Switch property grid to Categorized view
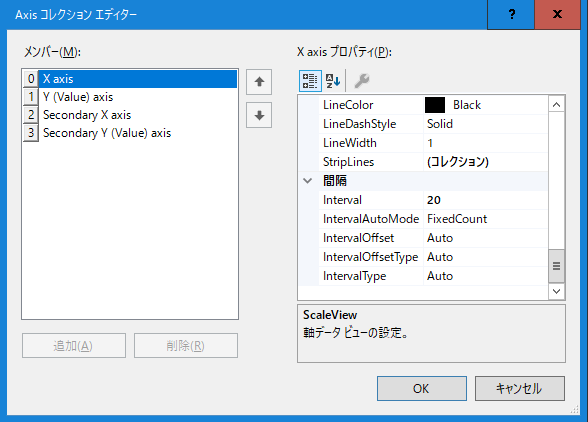This screenshot has width=588, height=422. (x=310, y=81)
